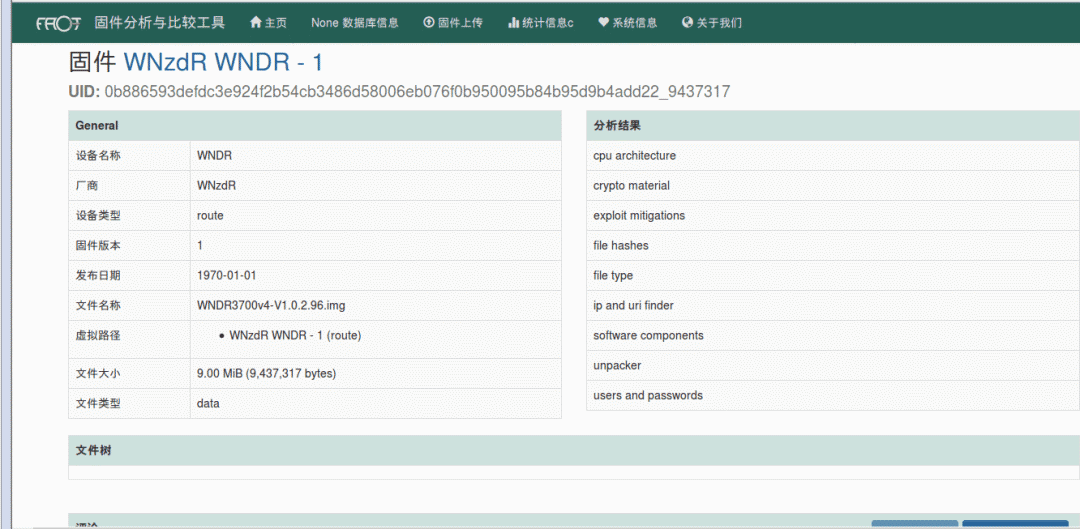Click the upload icon beside 固件上传
Image resolution: width=1080 pixels, height=529 pixels.
point(428,23)
